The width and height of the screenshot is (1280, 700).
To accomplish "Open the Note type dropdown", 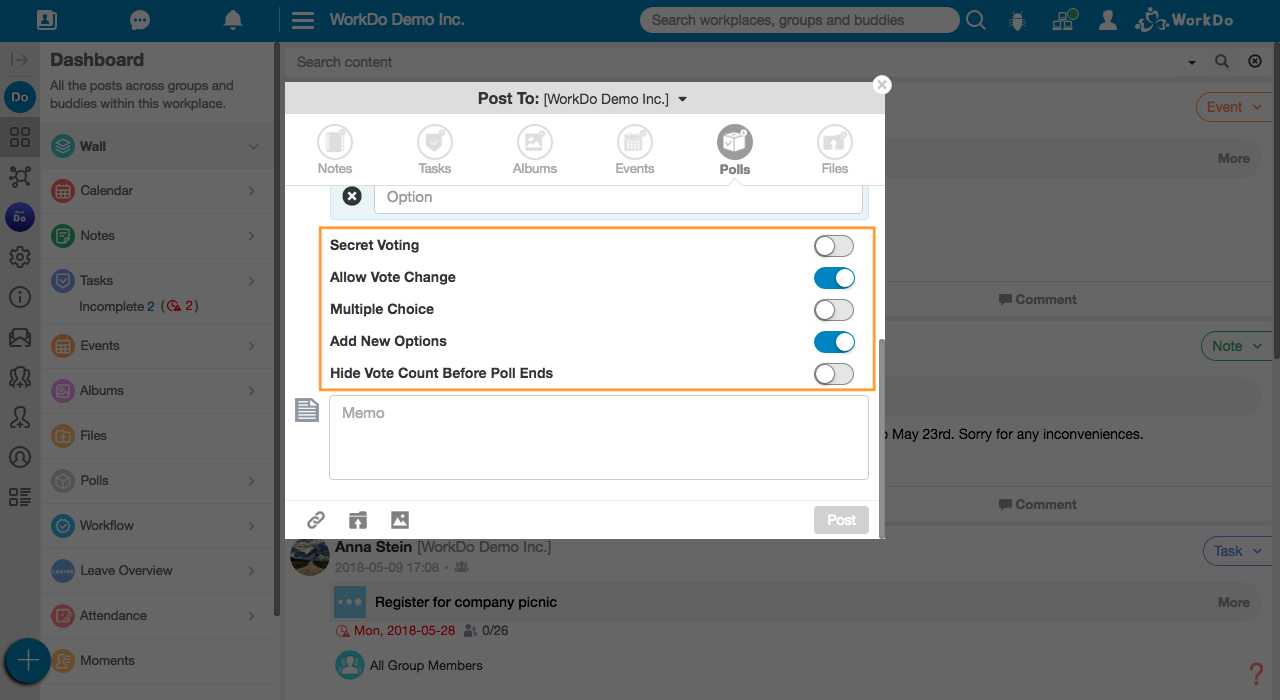I will [x=1236, y=346].
